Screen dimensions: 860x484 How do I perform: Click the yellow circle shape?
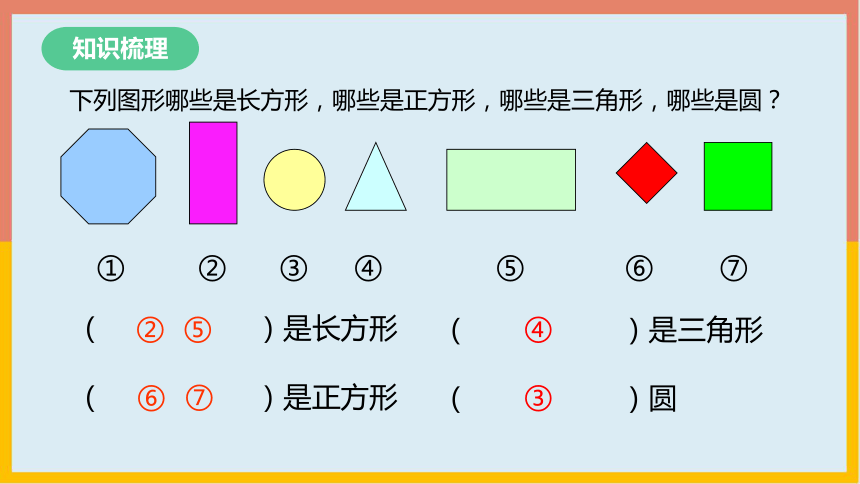(295, 179)
